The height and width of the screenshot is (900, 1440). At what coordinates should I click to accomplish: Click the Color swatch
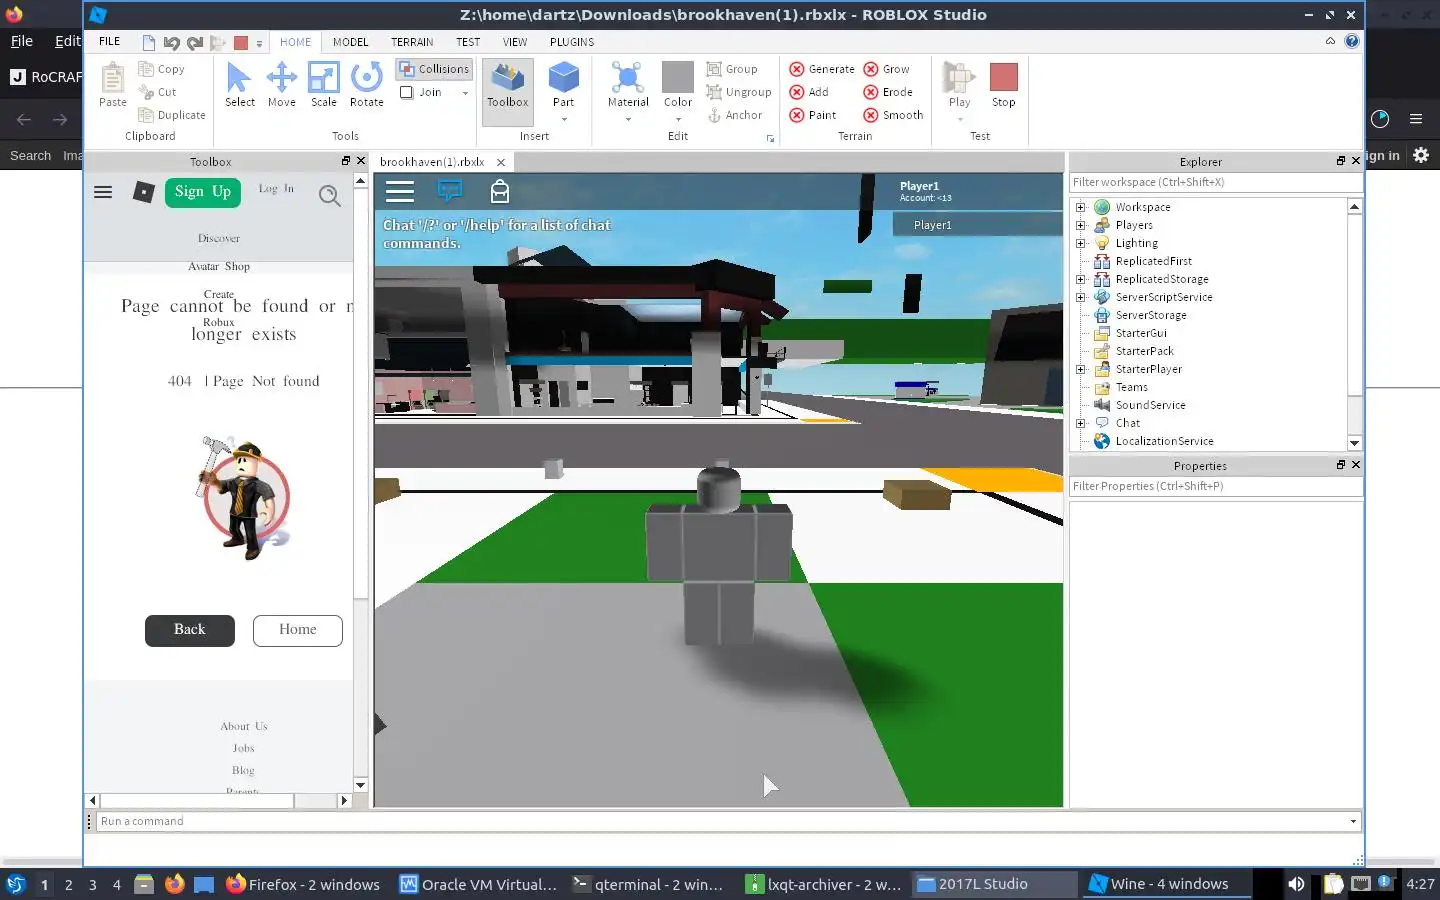678,77
